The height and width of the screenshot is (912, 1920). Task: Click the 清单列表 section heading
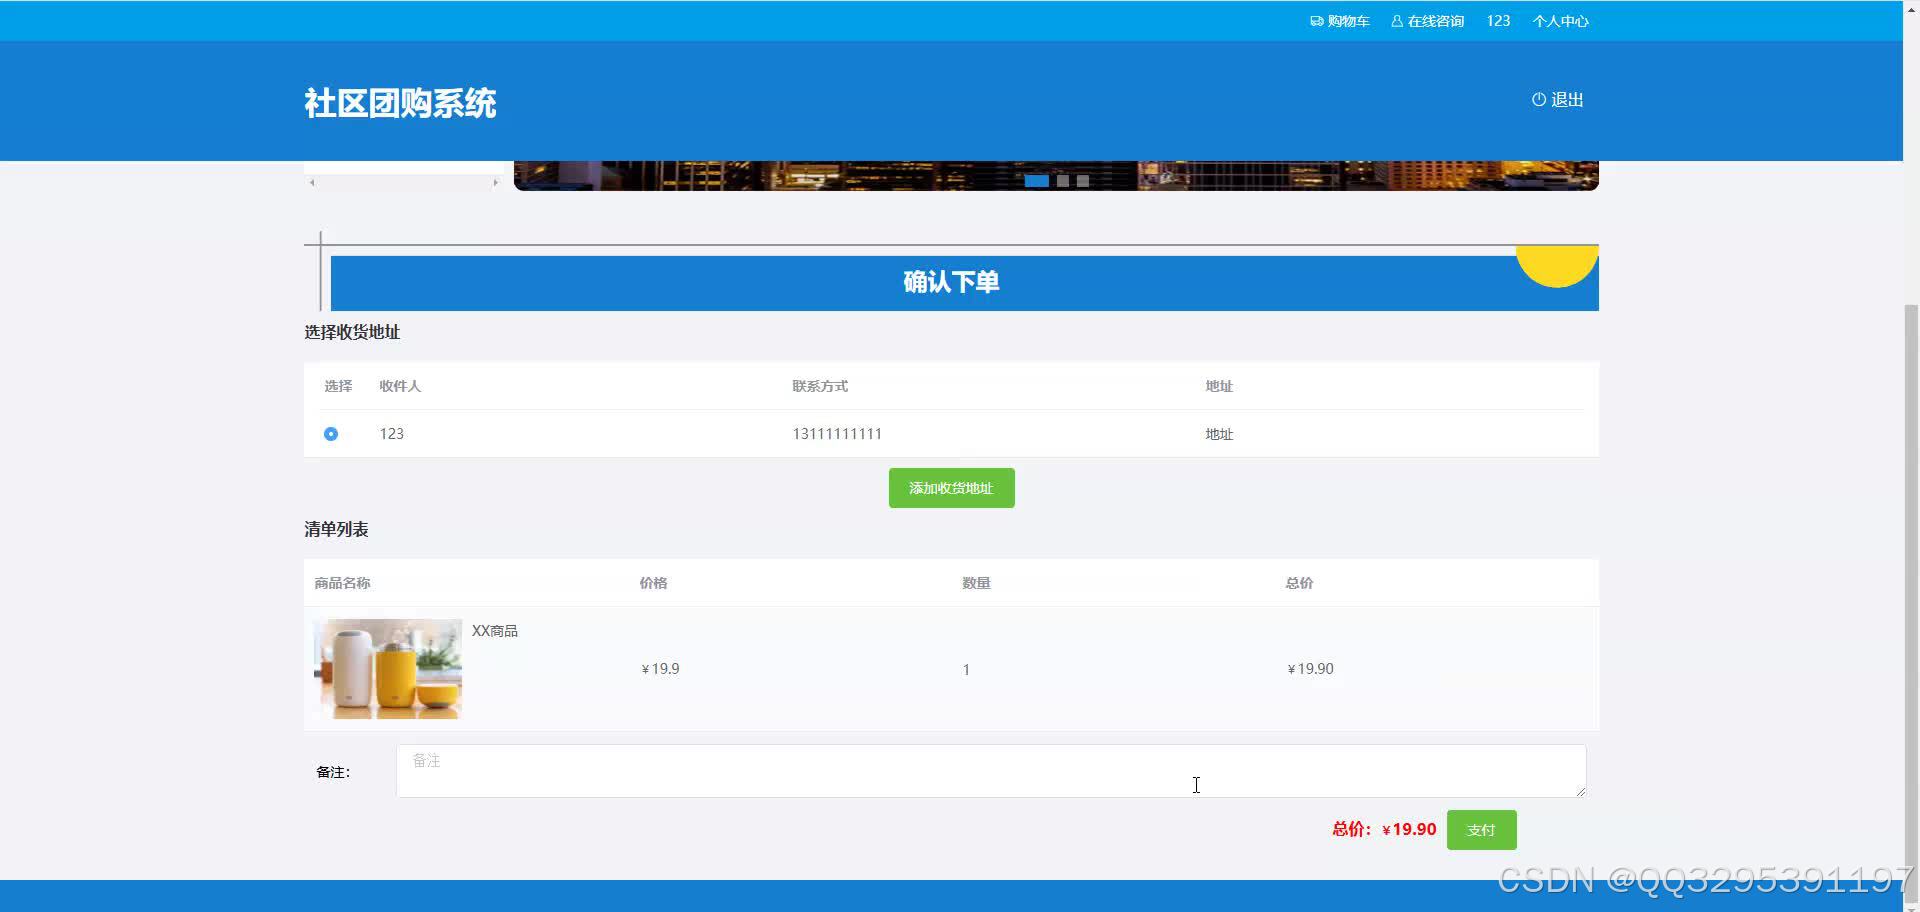point(336,529)
